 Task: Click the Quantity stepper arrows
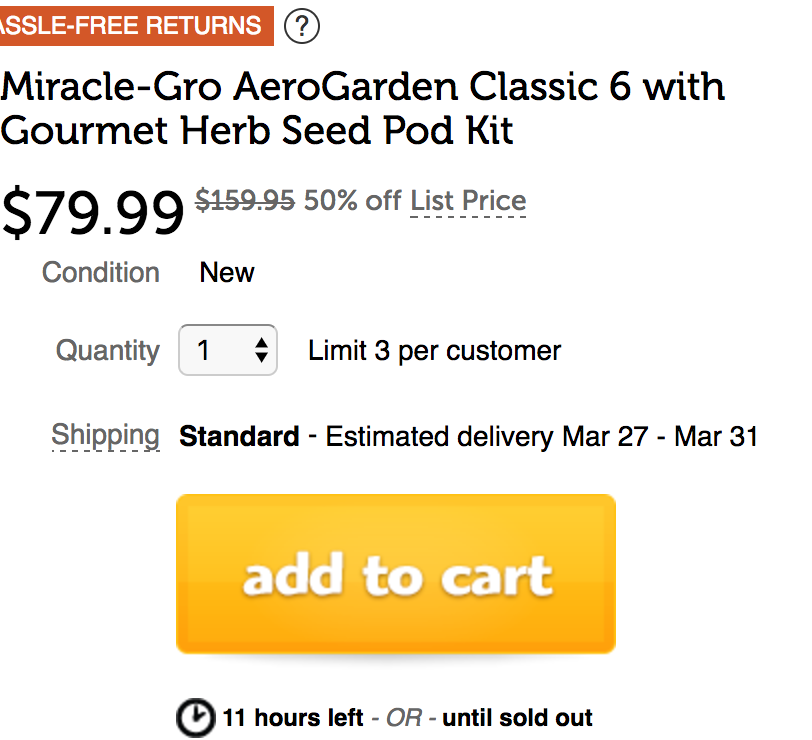261,350
